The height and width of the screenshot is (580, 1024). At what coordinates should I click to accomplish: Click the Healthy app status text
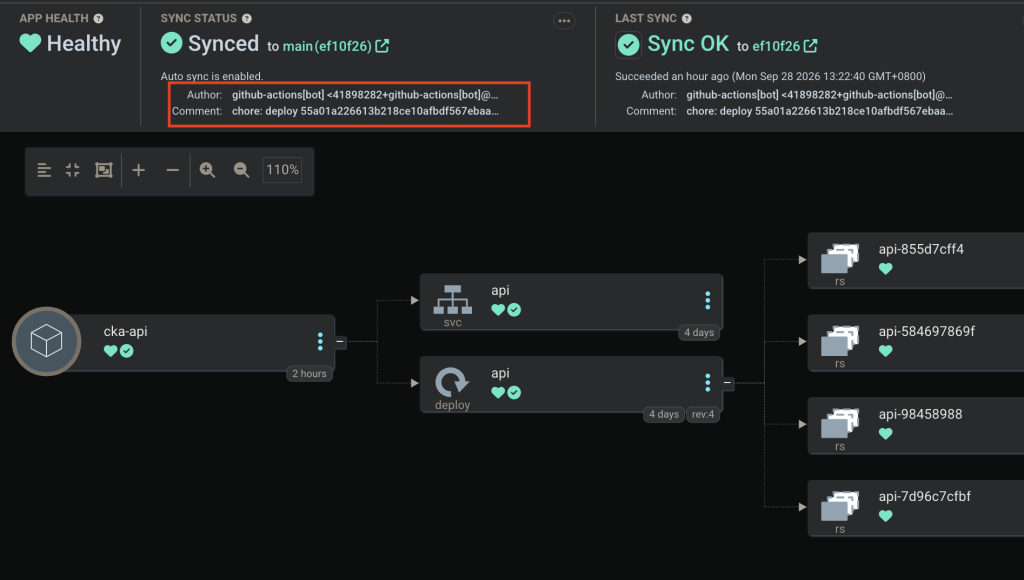tap(84, 44)
